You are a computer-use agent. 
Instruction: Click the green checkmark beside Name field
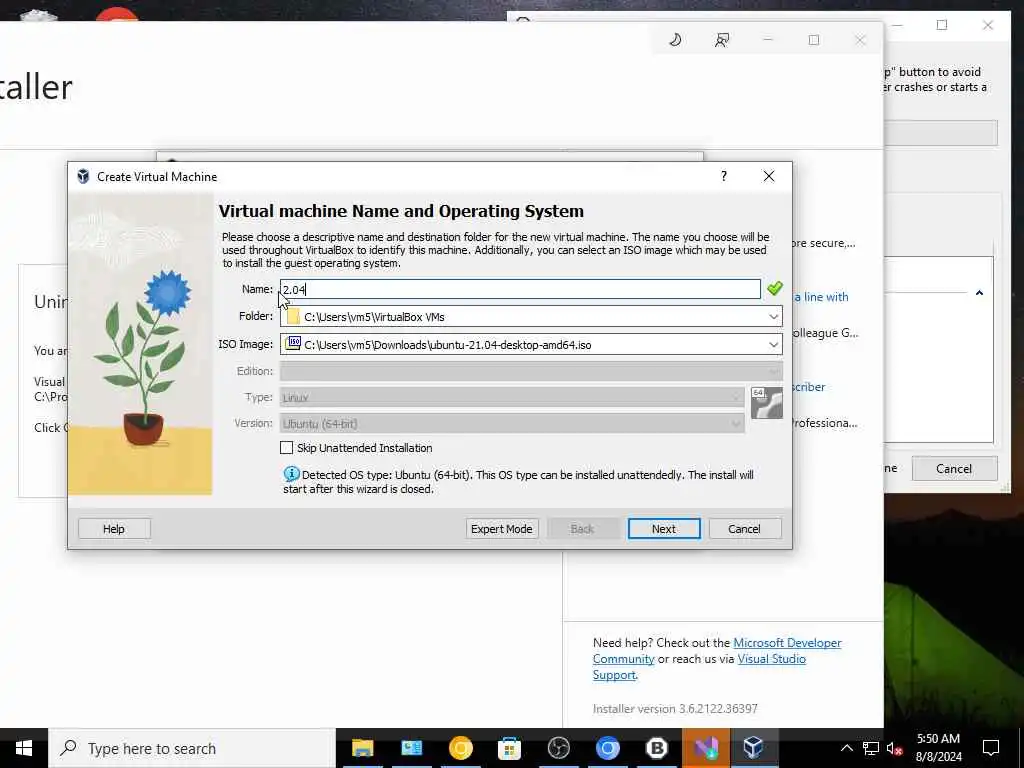[x=775, y=288]
